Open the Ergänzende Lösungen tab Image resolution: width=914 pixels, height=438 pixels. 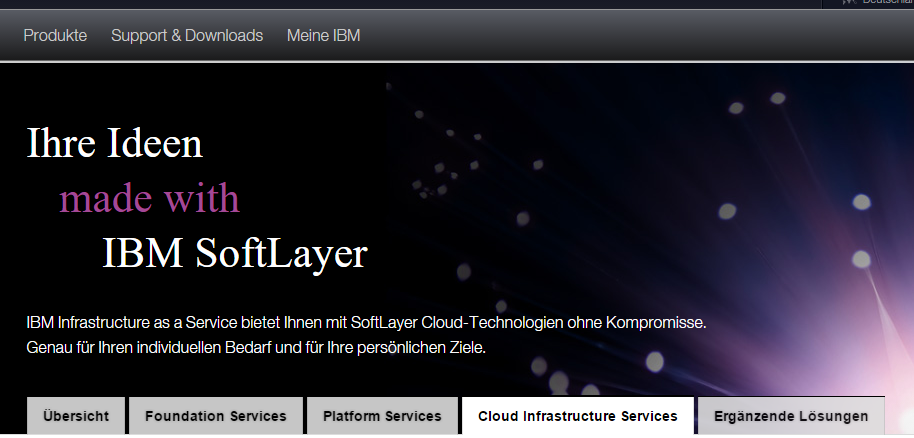coord(791,416)
